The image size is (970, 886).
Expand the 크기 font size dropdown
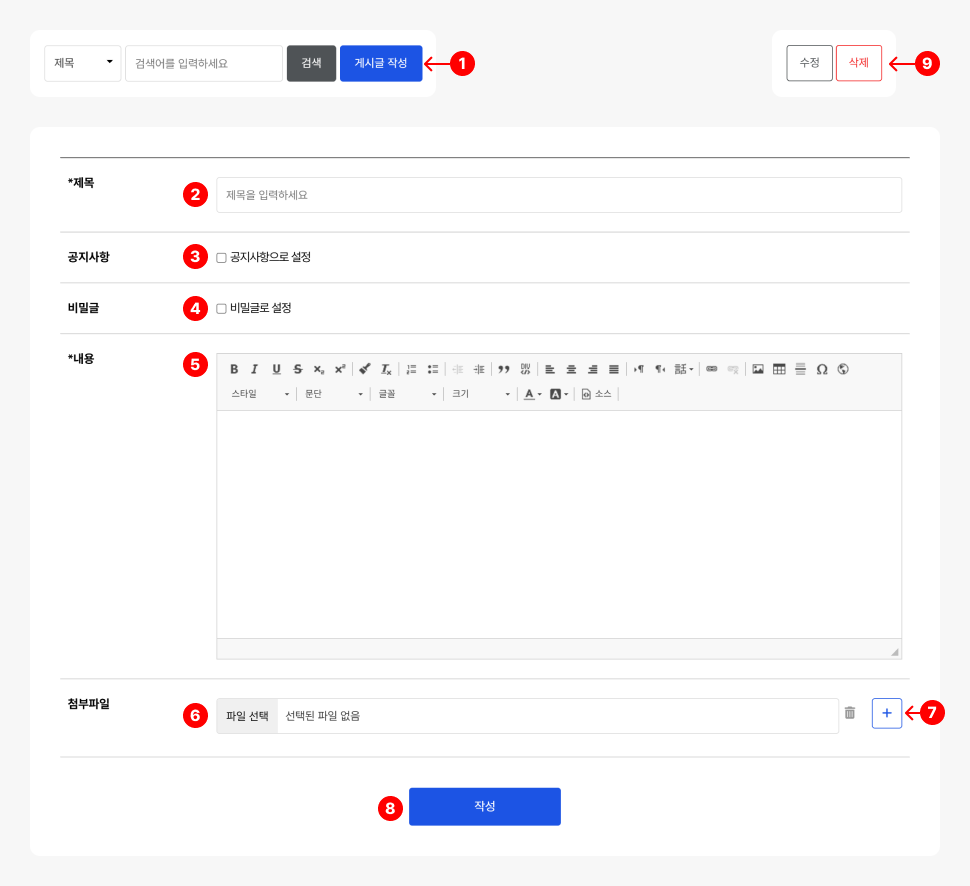tap(480, 394)
